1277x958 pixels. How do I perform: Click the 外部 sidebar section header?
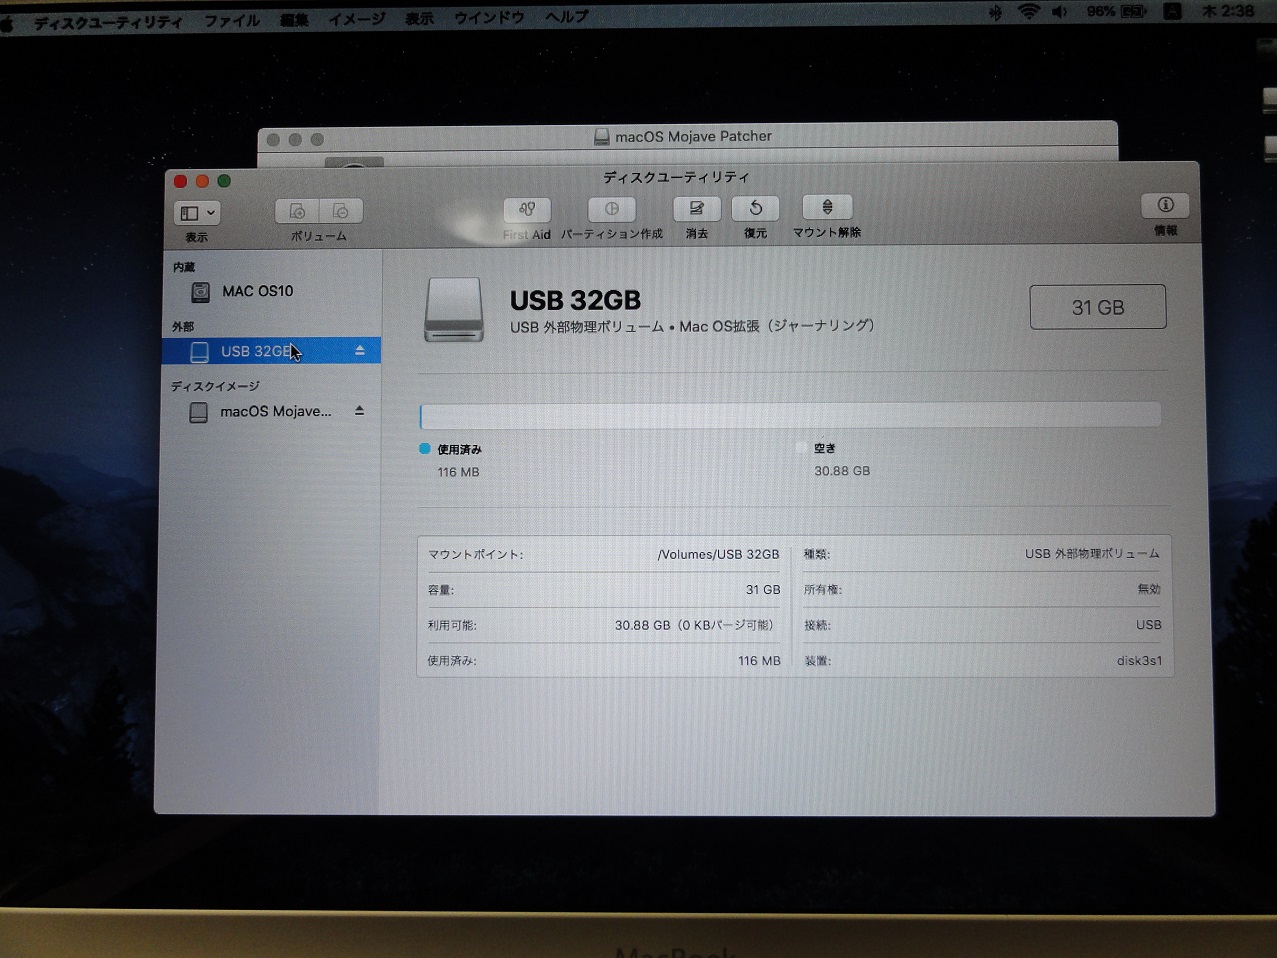pos(183,327)
